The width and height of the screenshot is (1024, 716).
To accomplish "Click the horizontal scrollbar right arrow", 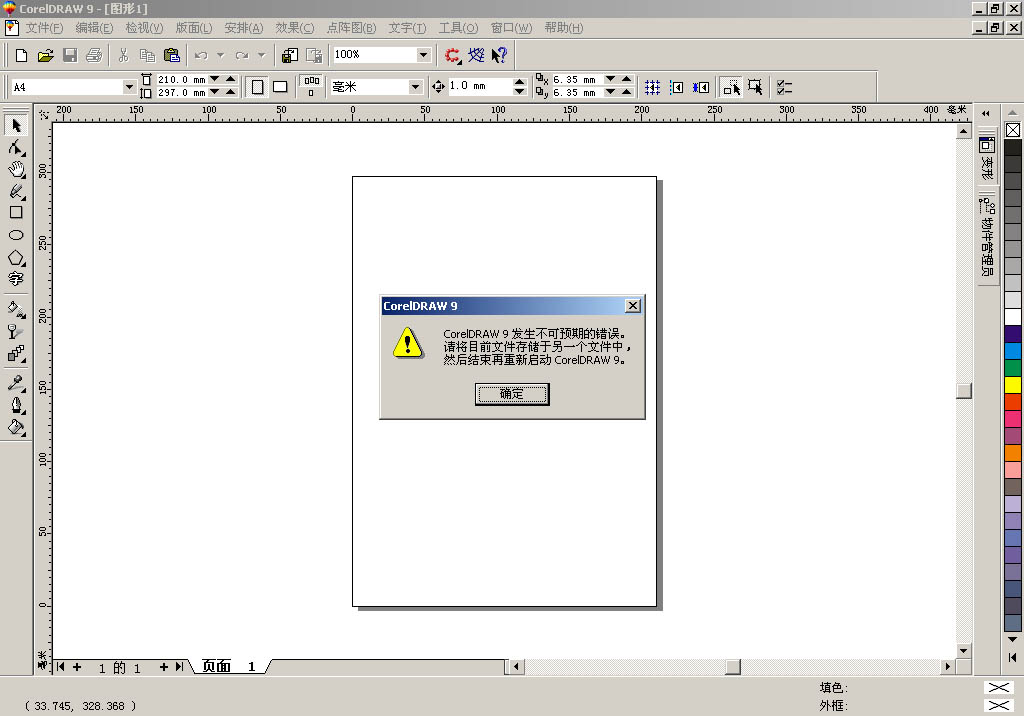I will [x=948, y=666].
